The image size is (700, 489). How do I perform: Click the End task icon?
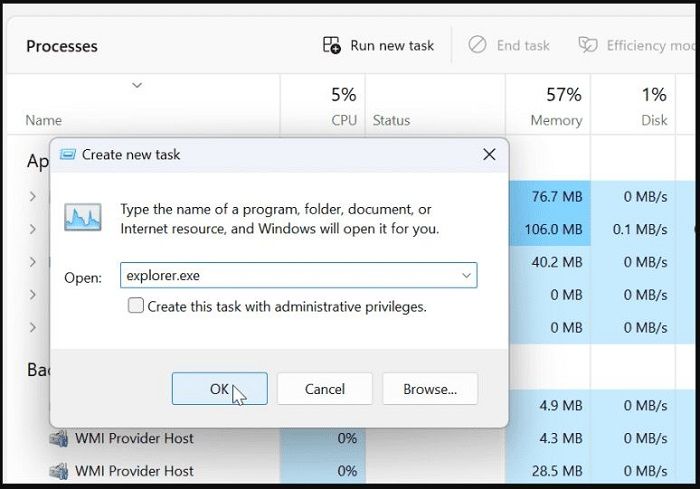(478, 45)
